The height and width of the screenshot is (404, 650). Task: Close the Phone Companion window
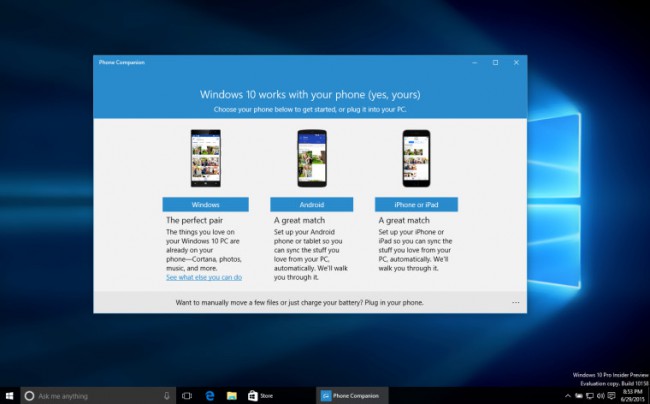(516, 63)
